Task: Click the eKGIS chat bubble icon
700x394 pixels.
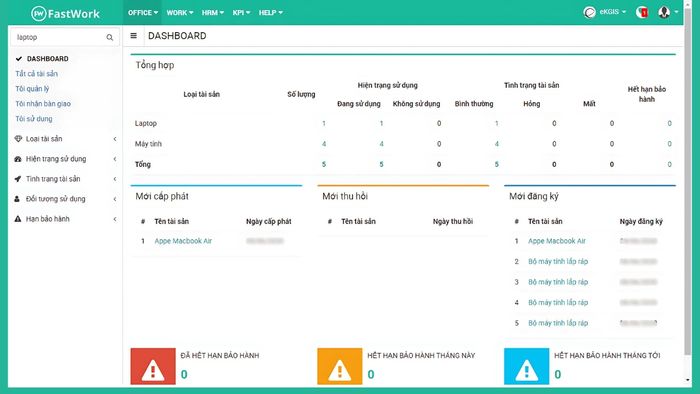Action: point(589,12)
